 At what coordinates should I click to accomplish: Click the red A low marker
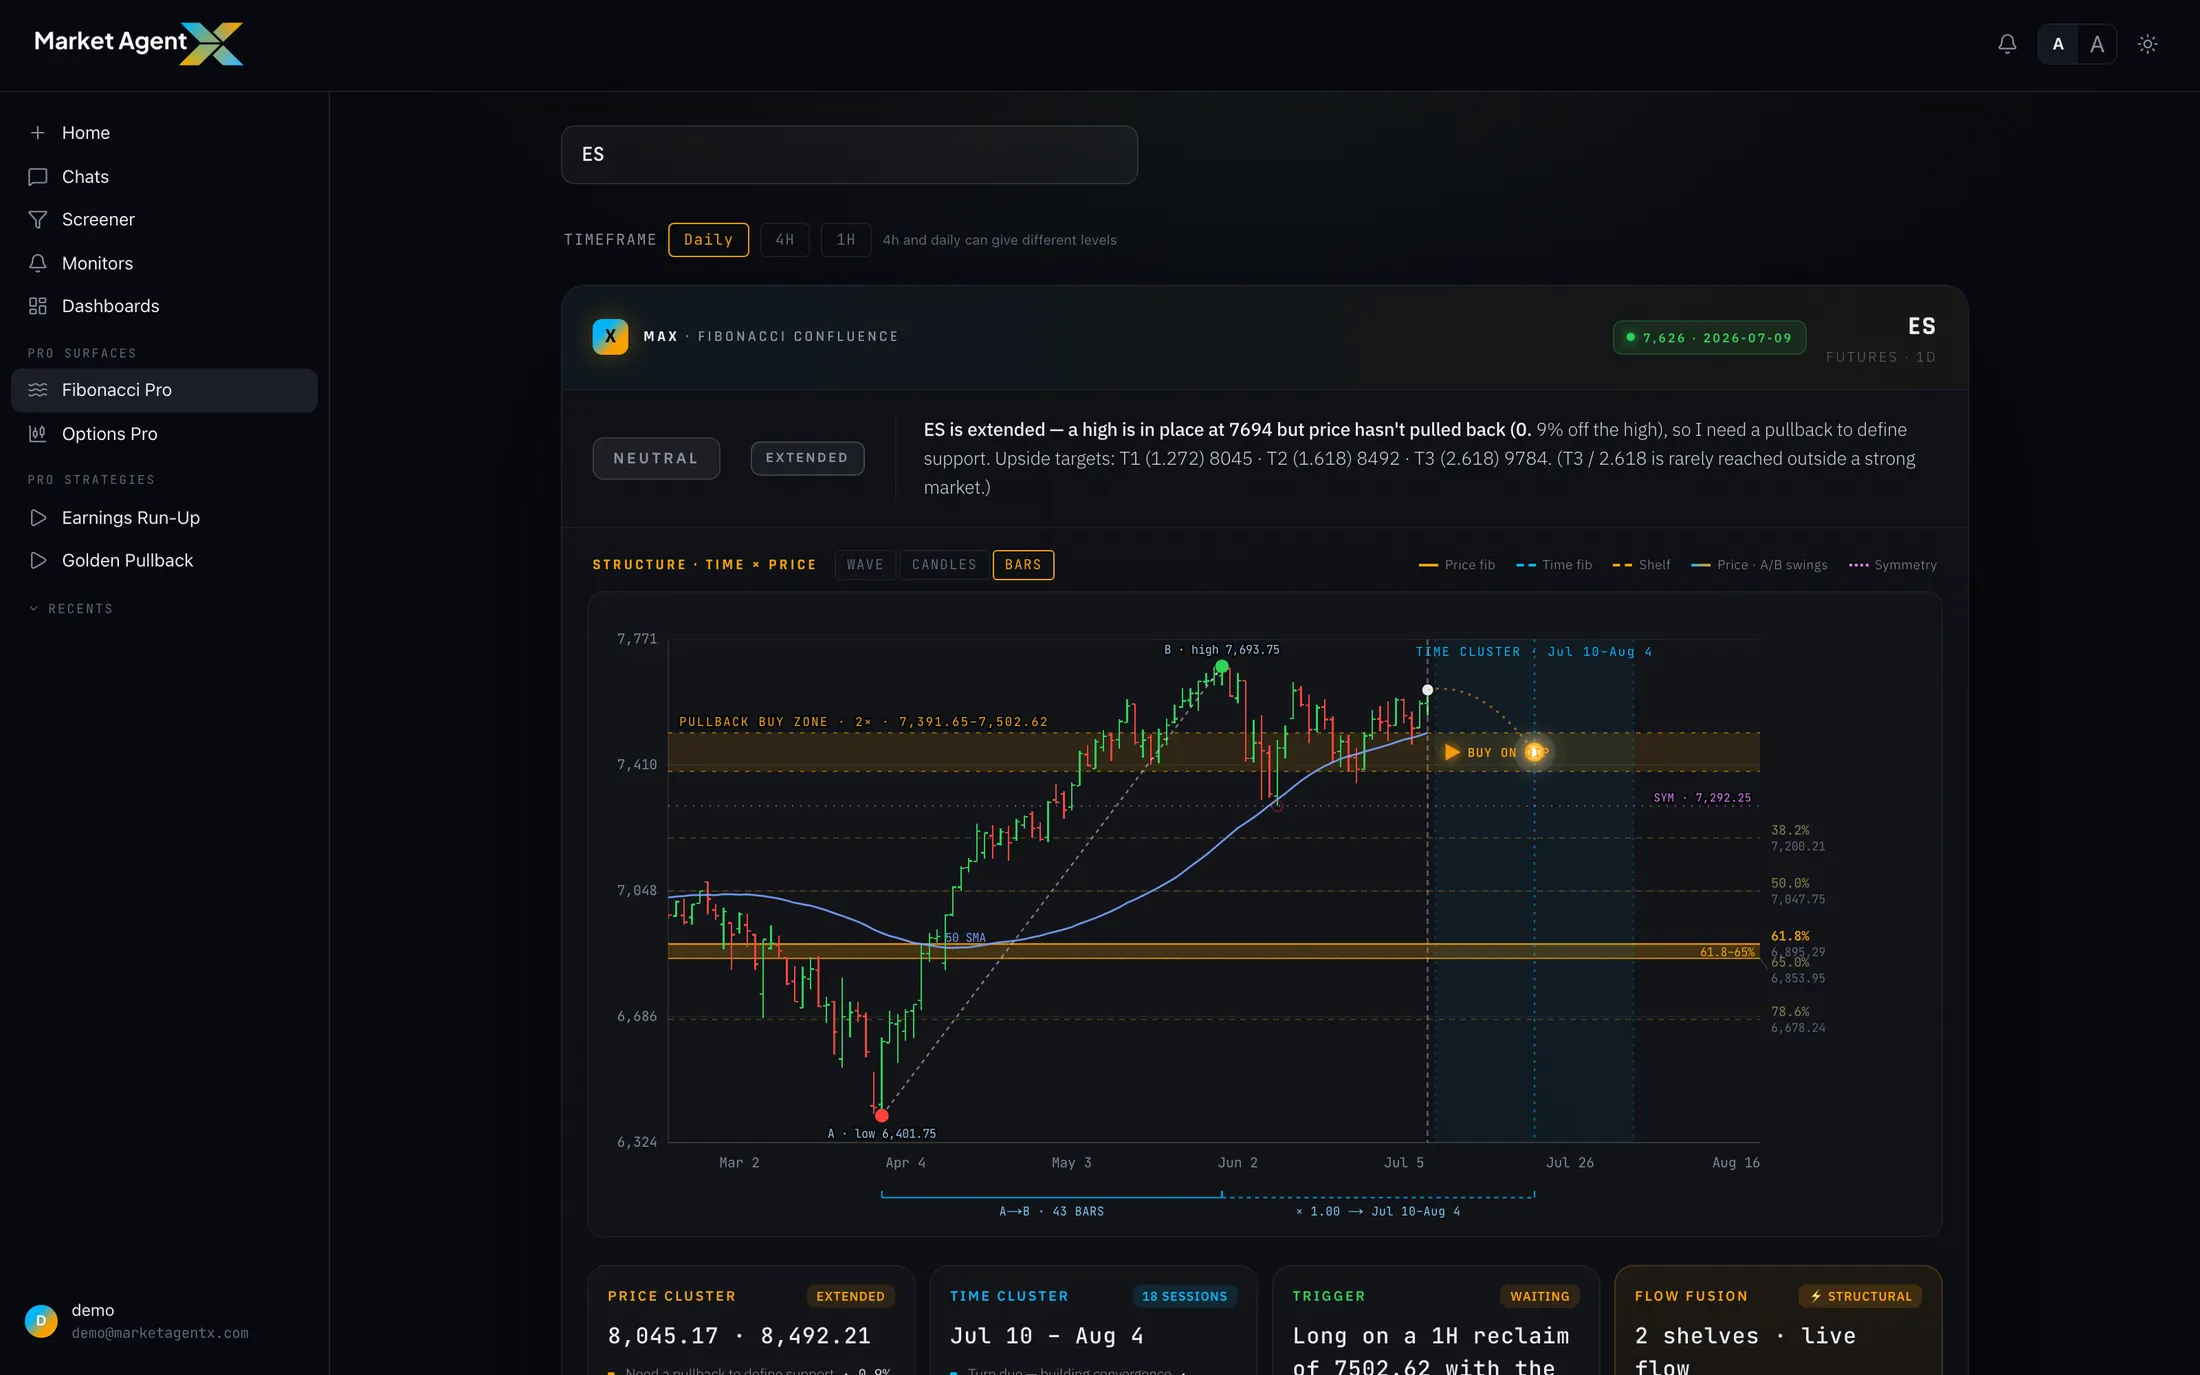click(881, 1116)
